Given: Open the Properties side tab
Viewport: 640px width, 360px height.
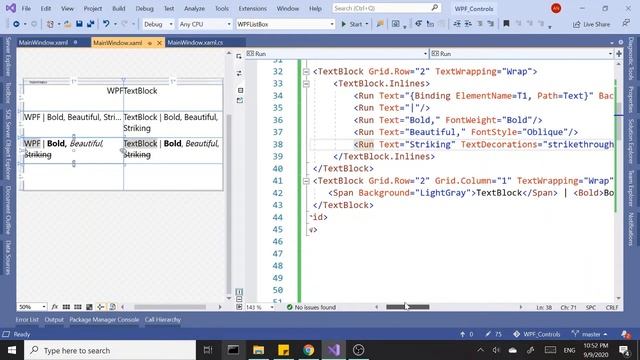Looking at the screenshot, I should (631, 99).
